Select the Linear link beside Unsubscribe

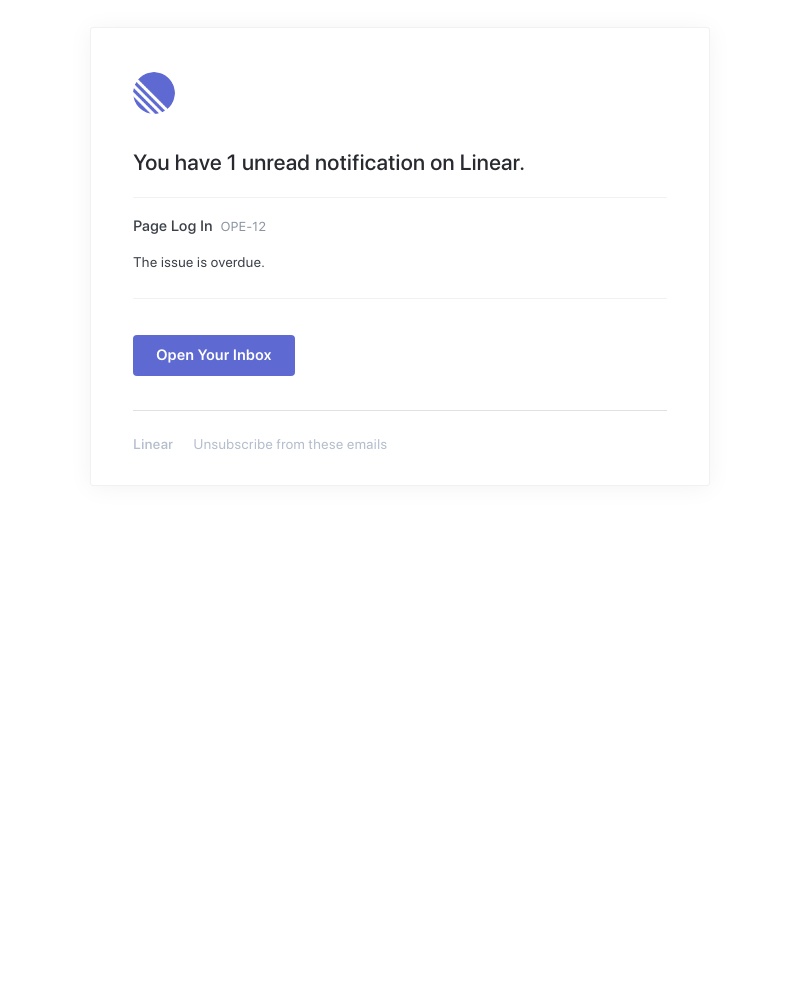coord(153,444)
